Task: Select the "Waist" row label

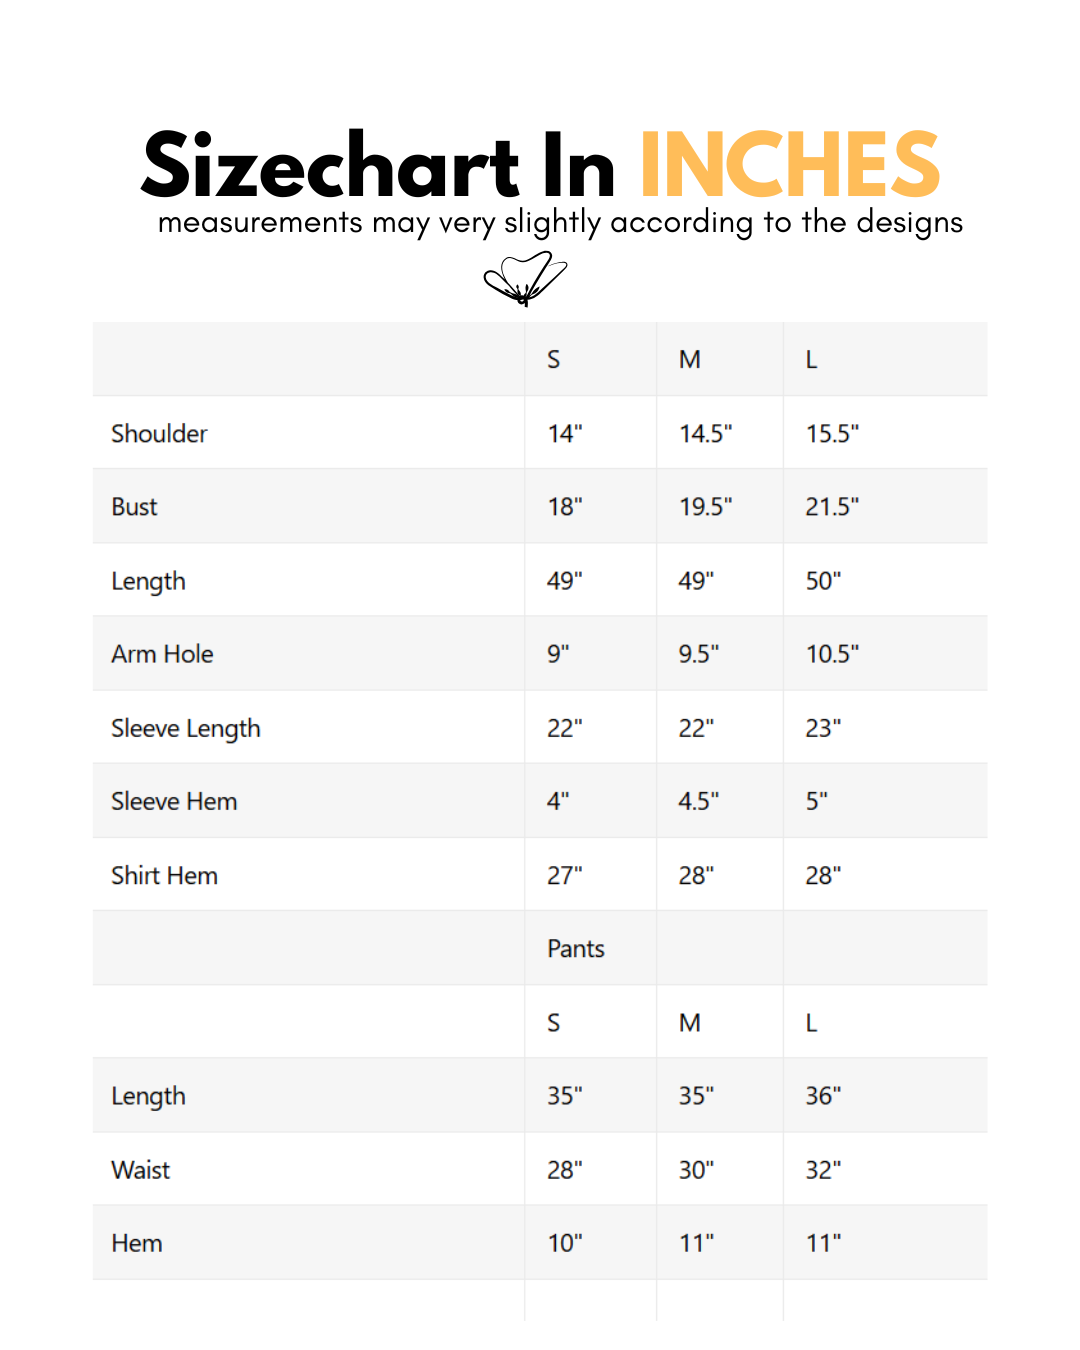Action: 141,1170
